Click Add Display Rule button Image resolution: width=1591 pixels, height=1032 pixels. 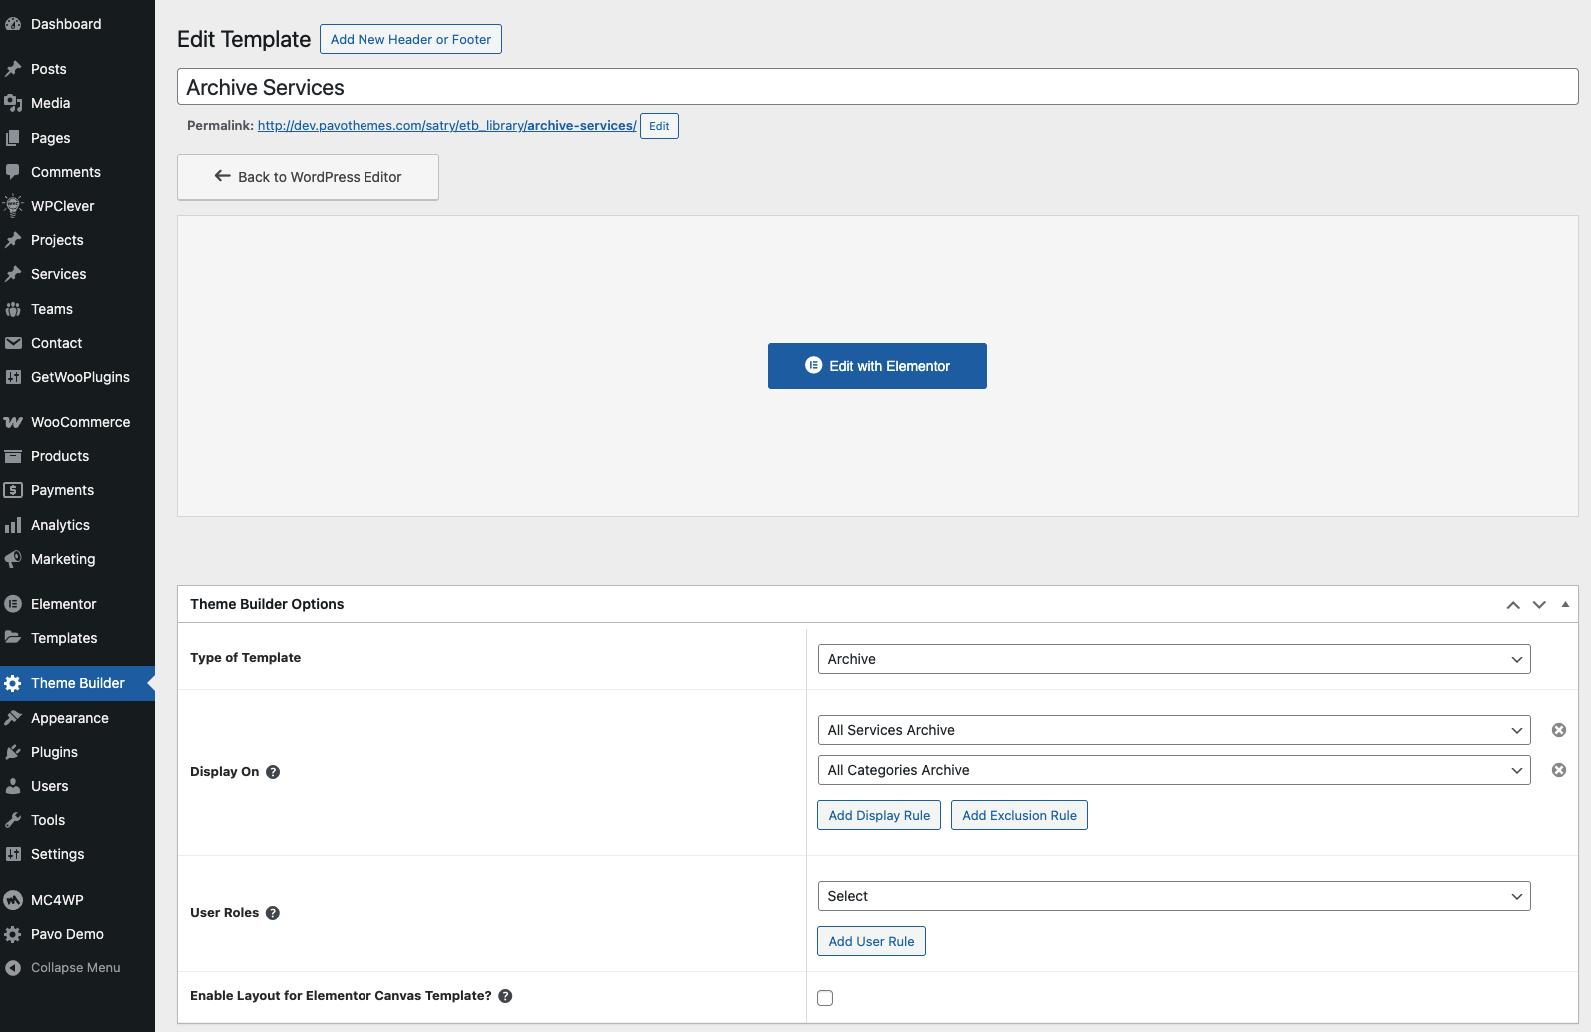[x=879, y=816]
